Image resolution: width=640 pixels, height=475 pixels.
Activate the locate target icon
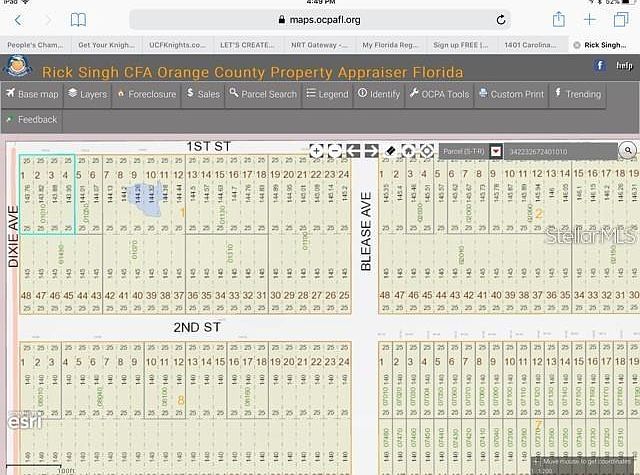[x=427, y=151]
